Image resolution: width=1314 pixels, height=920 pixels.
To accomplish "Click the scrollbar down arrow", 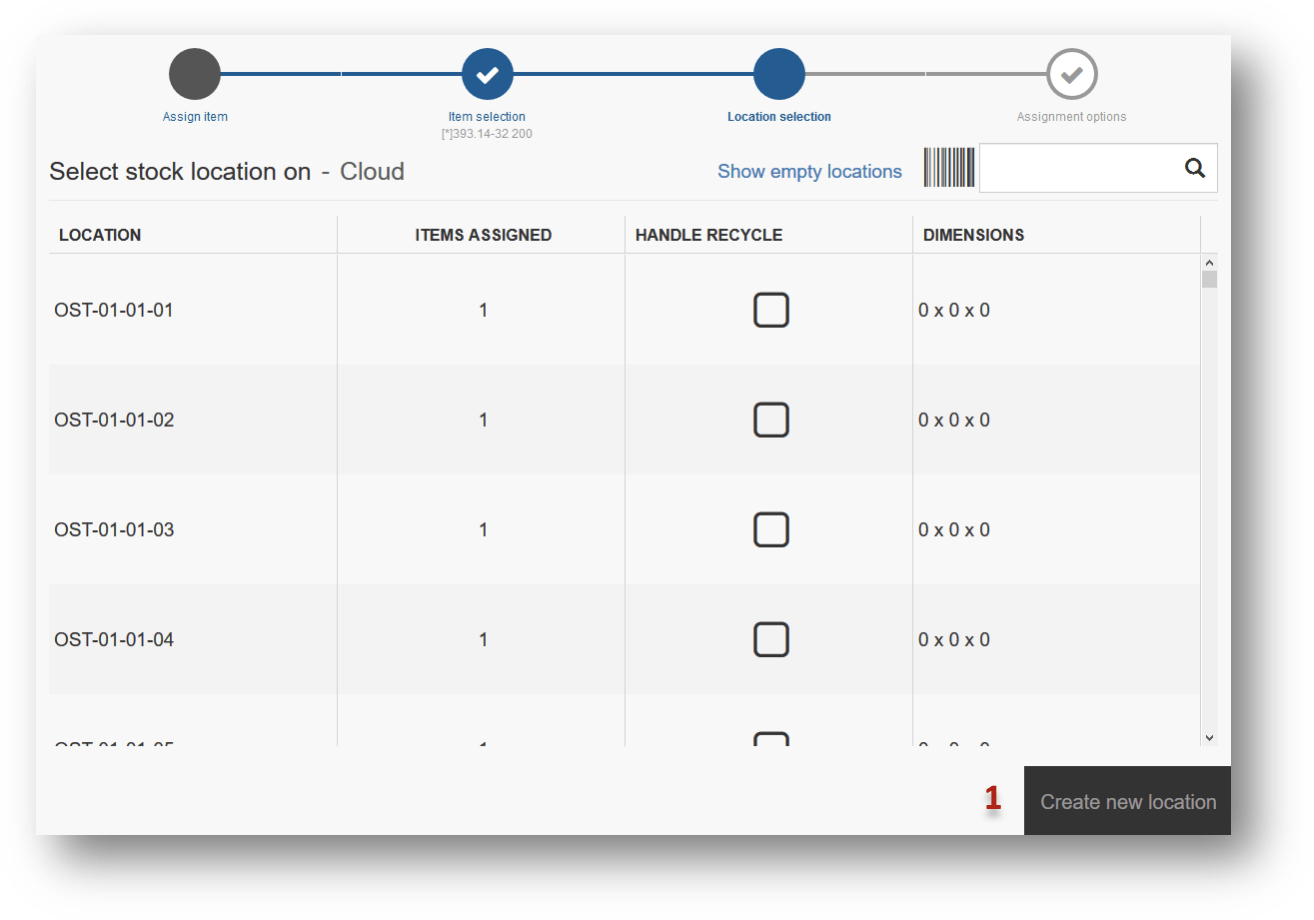I will 1209,737.
